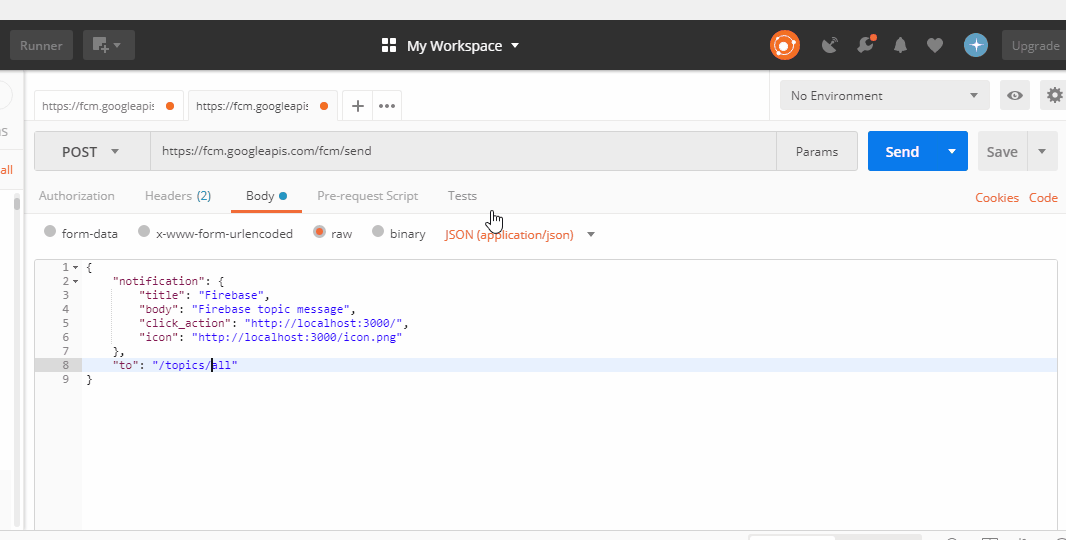Image resolution: width=1066 pixels, height=540 pixels.
Task: Click the request URL input field
Action: pos(462,152)
